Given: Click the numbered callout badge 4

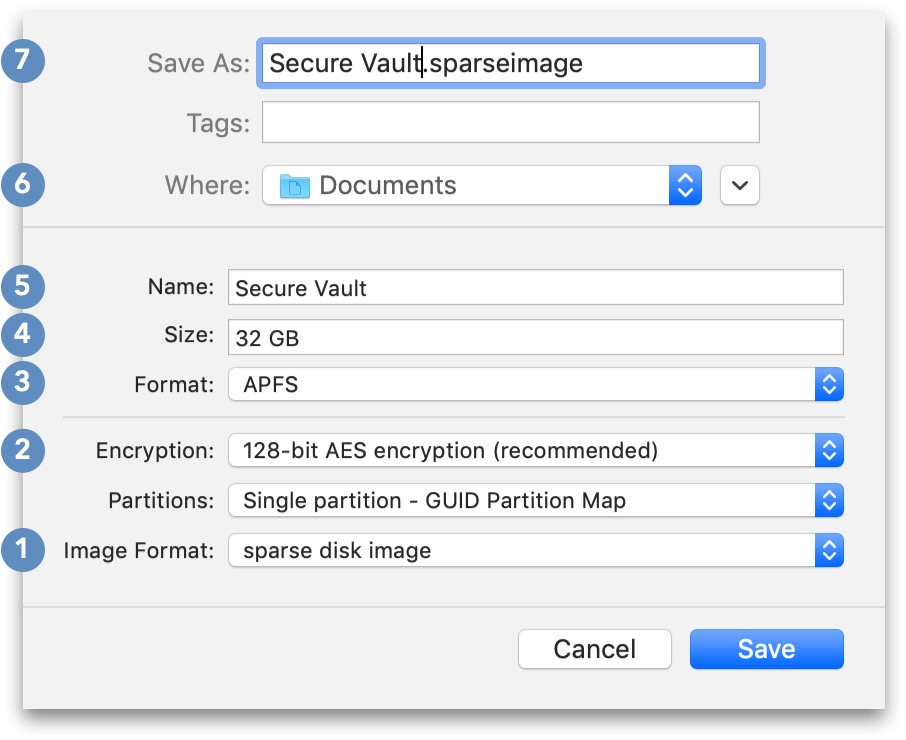Looking at the screenshot, I should pyautogui.click(x=24, y=335).
